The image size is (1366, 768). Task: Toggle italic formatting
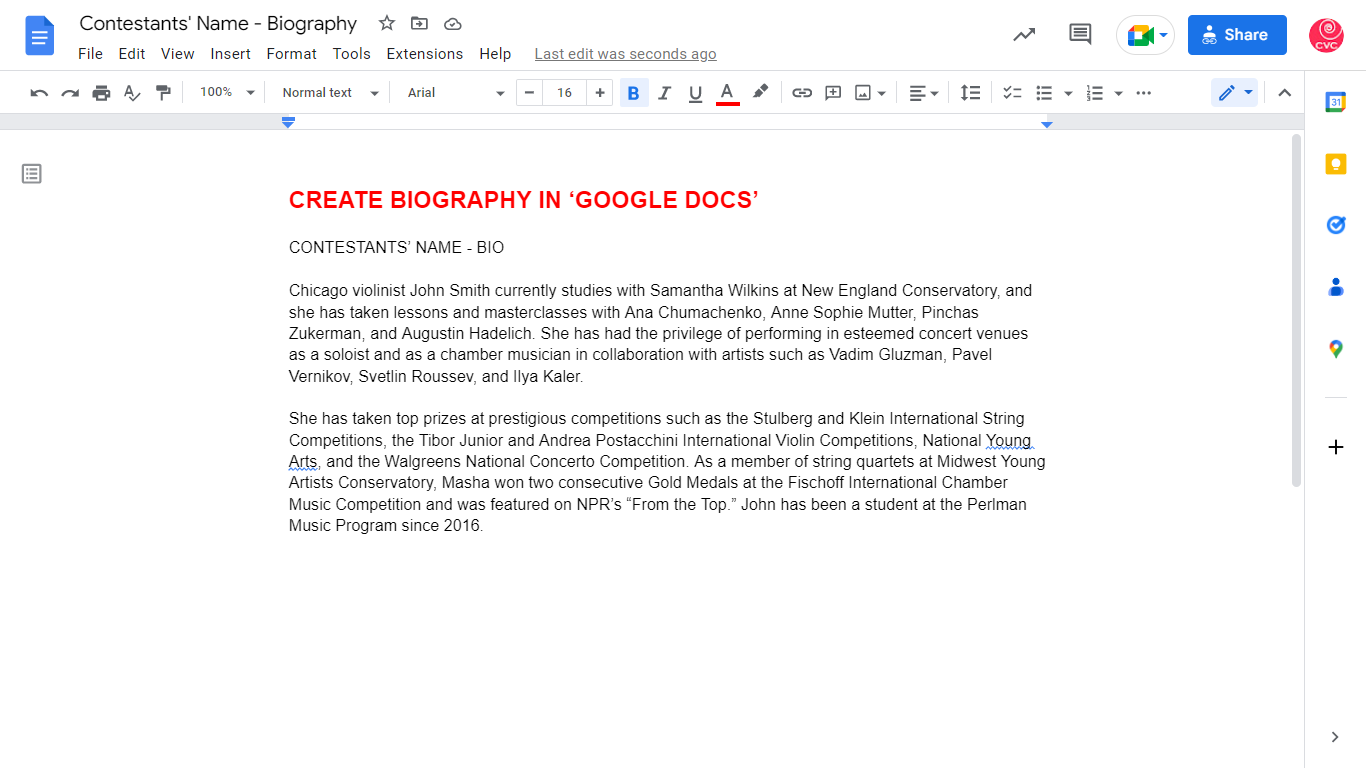(x=664, y=93)
